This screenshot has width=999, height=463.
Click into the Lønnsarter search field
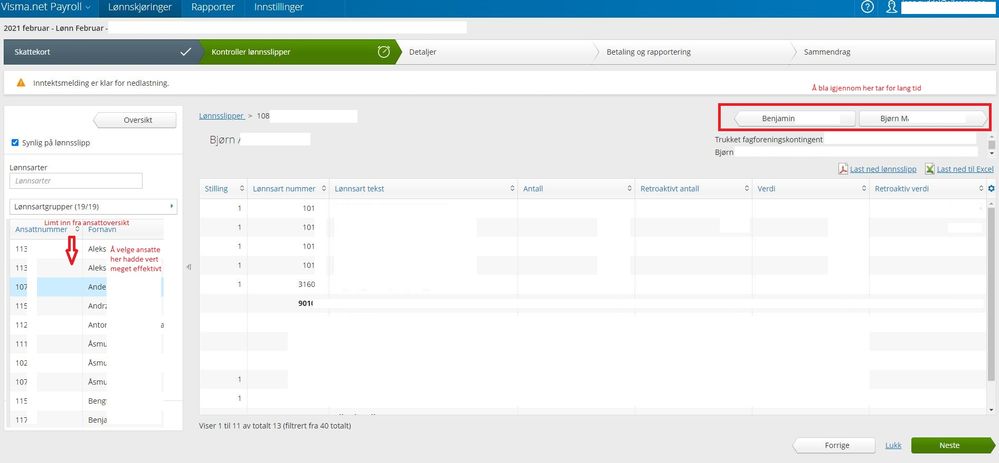pos(76,181)
